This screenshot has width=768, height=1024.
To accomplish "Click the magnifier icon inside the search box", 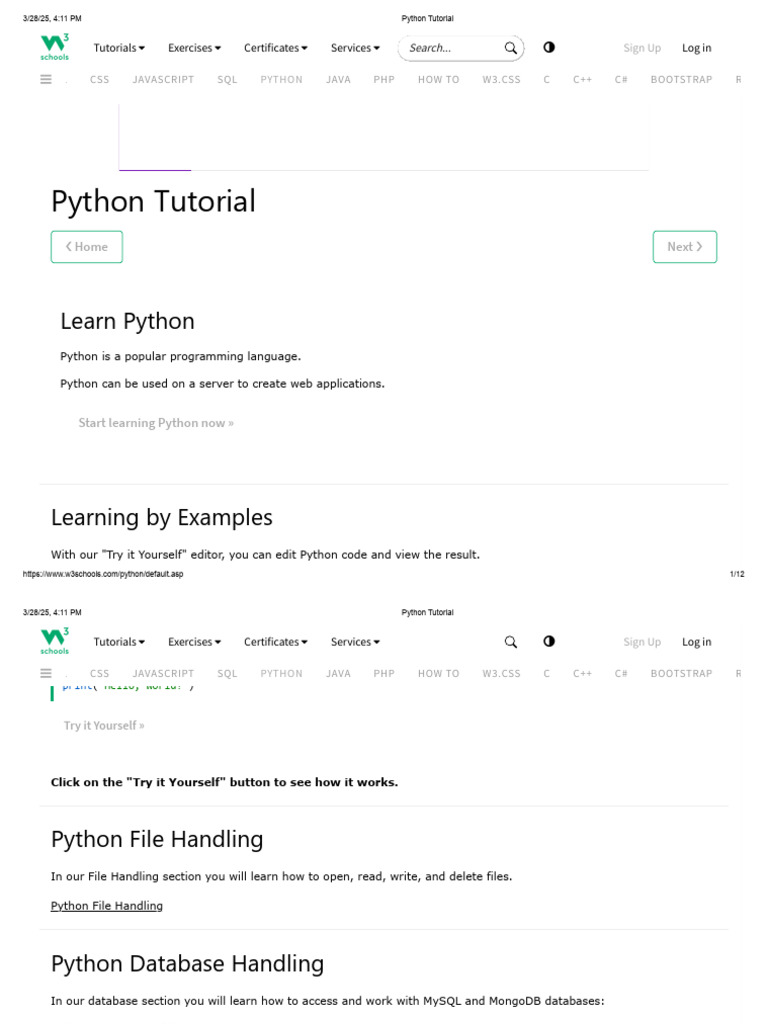I will 511,48.
